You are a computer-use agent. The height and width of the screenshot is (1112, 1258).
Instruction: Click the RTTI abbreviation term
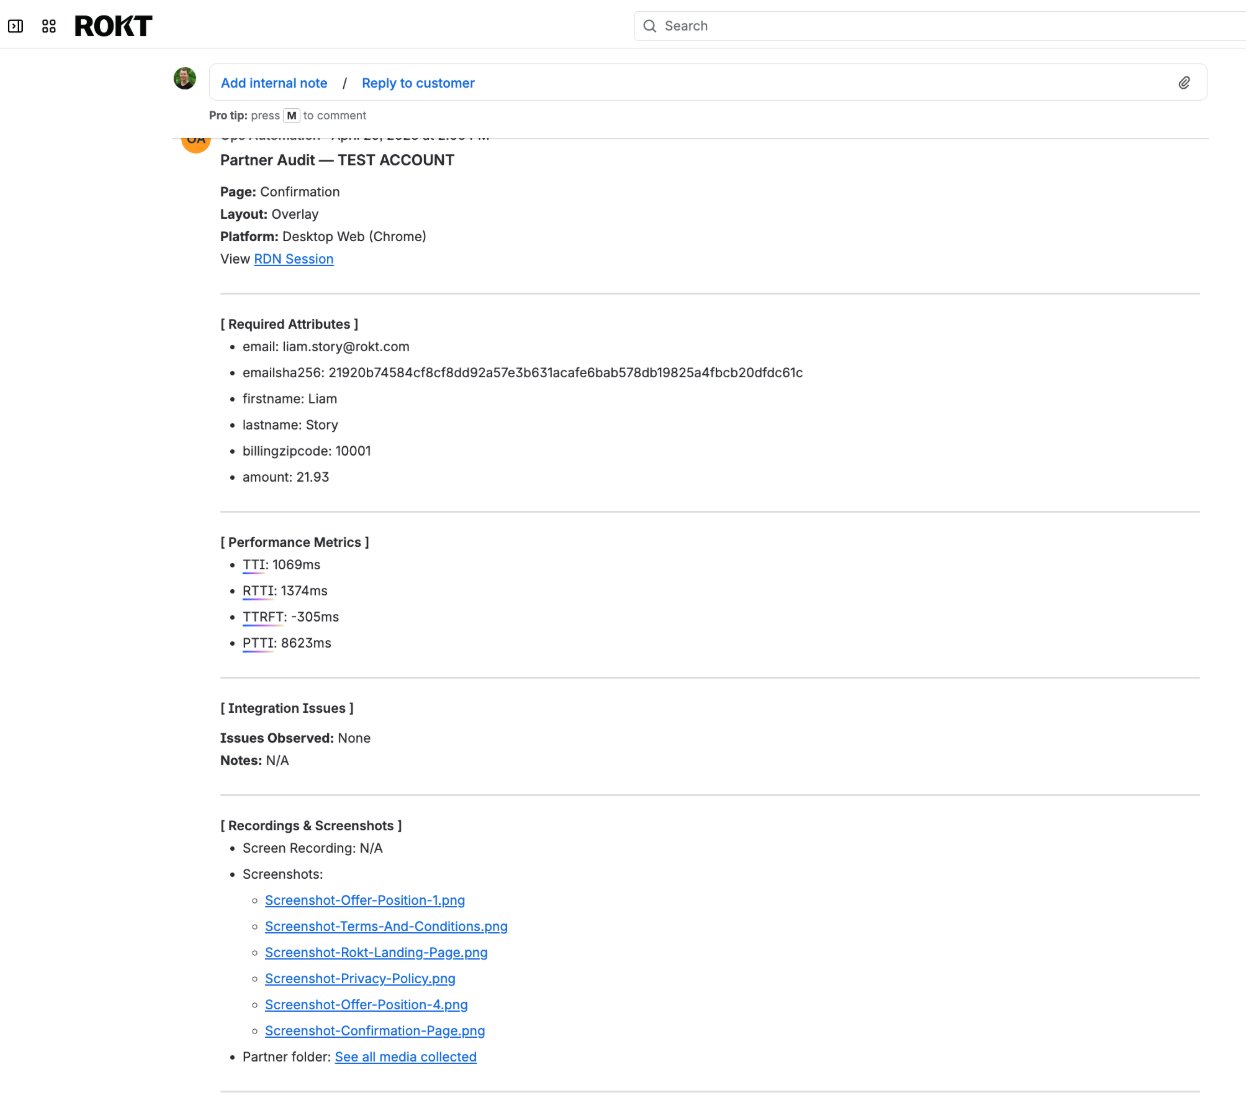(x=257, y=591)
